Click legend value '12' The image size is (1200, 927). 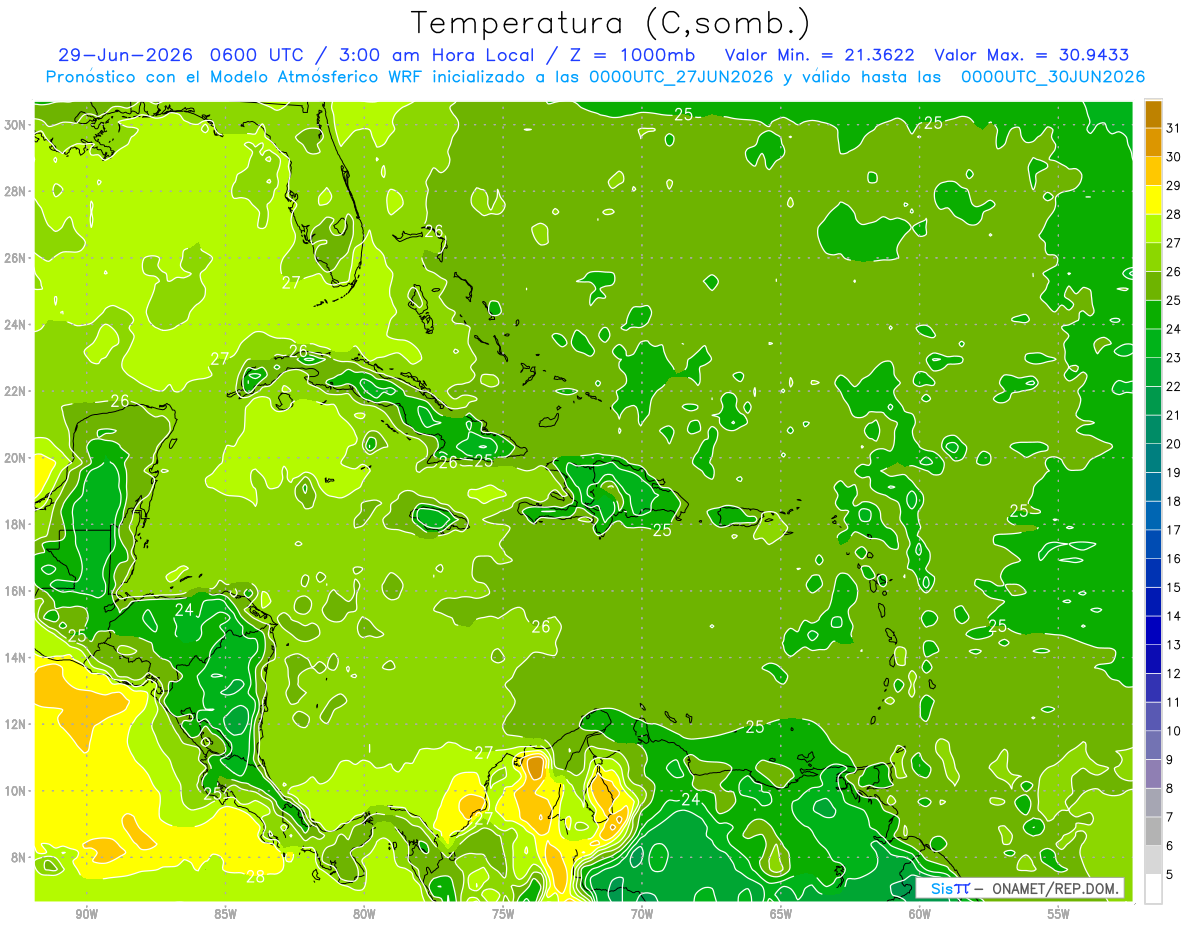coord(1174,674)
